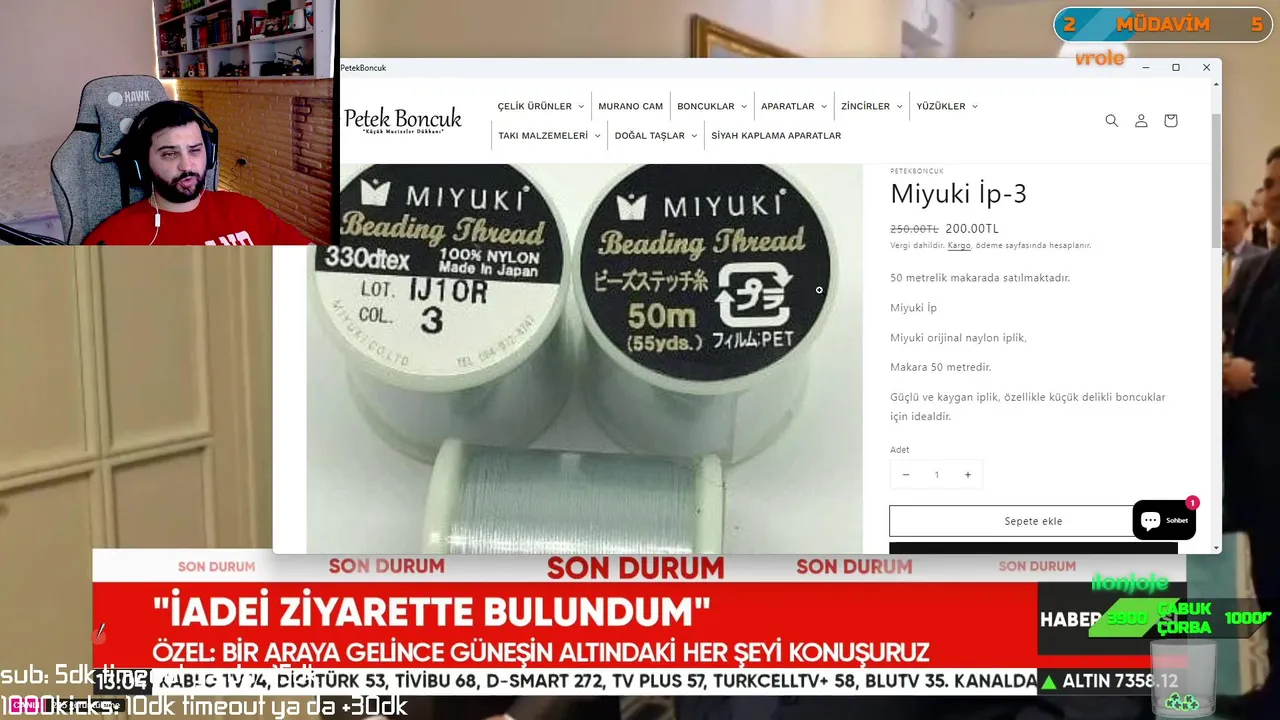Expand the BONCUKLAR dropdown
This screenshot has height=720, width=1280.
[712, 106]
